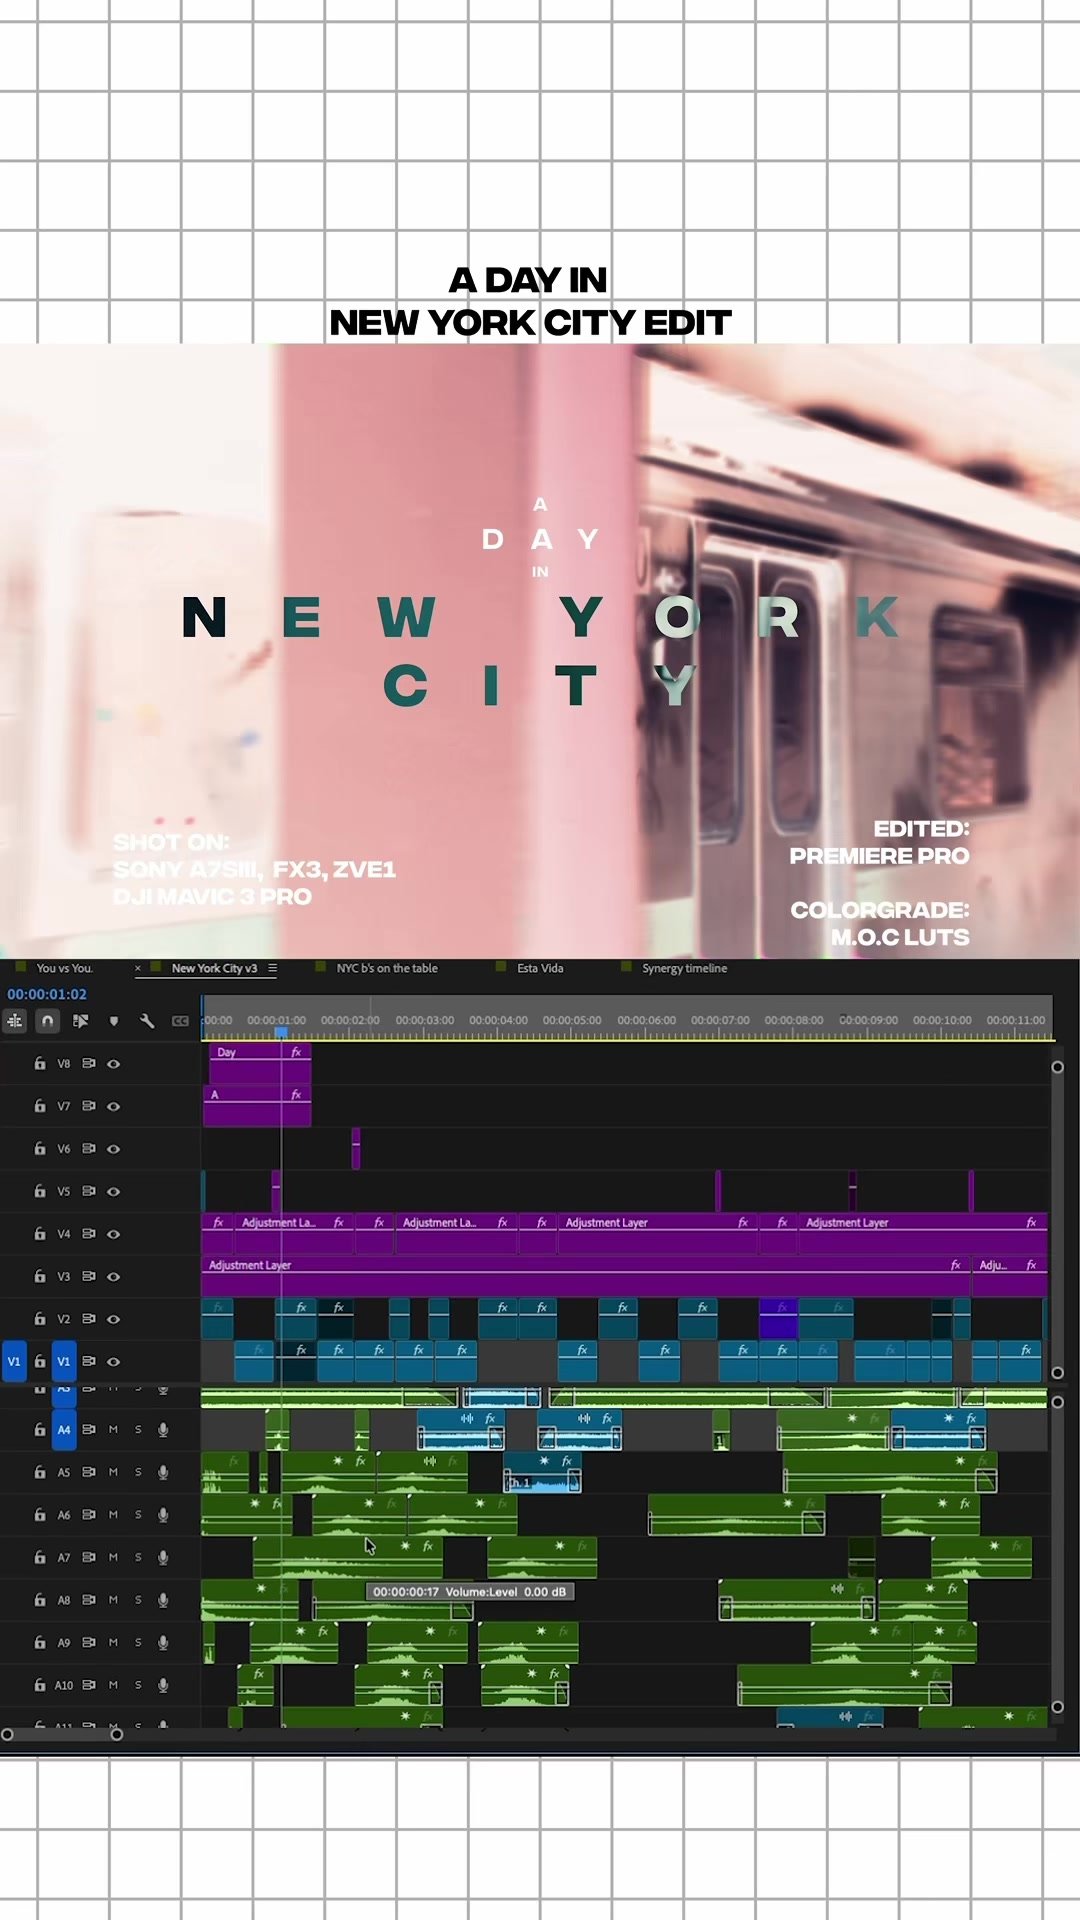Click right handle of horizontal zoom bar
The height and width of the screenshot is (1920, 1080).
click(x=117, y=1735)
